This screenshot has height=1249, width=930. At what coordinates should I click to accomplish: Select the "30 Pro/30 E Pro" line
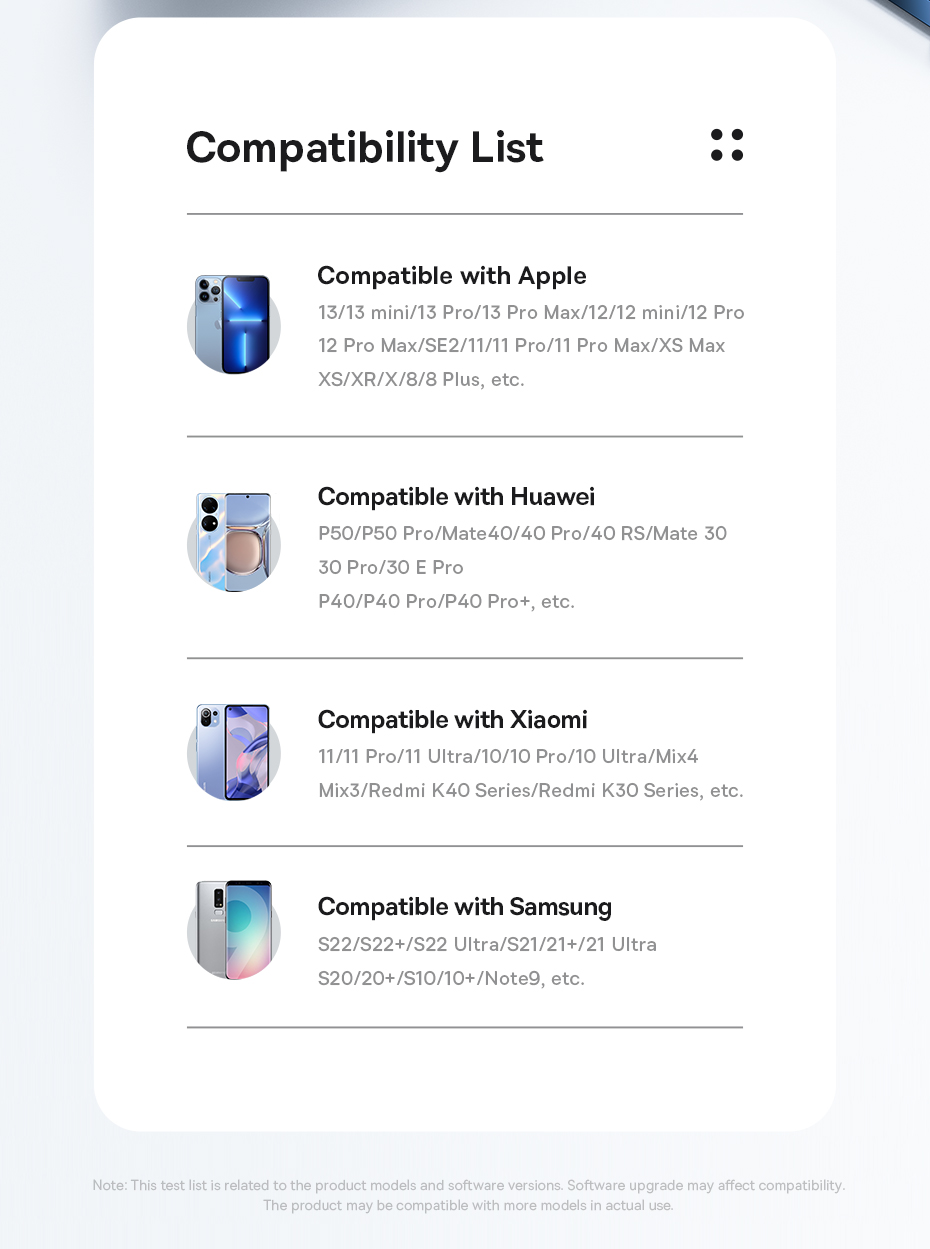[391, 568]
